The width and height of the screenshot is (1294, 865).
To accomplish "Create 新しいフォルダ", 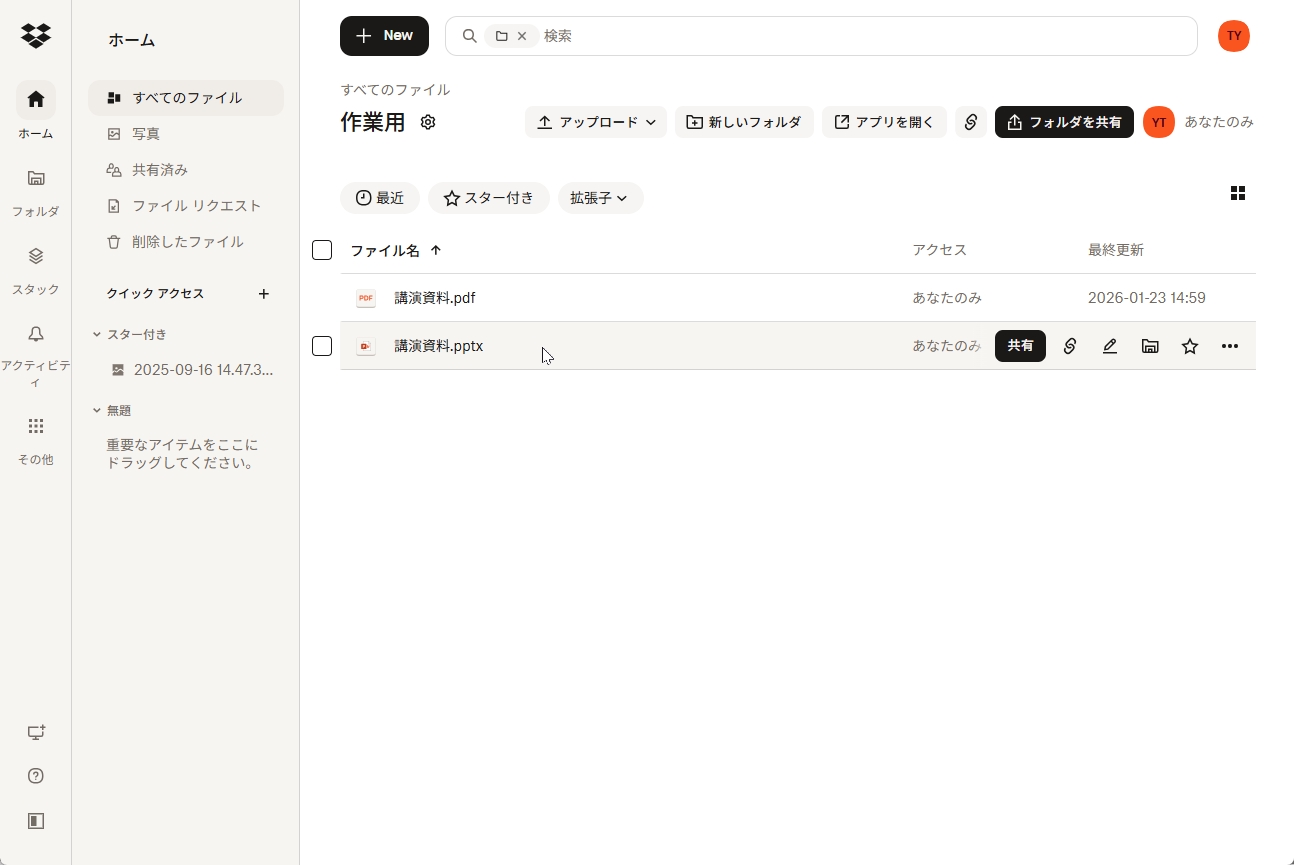I will coord(744,122).
